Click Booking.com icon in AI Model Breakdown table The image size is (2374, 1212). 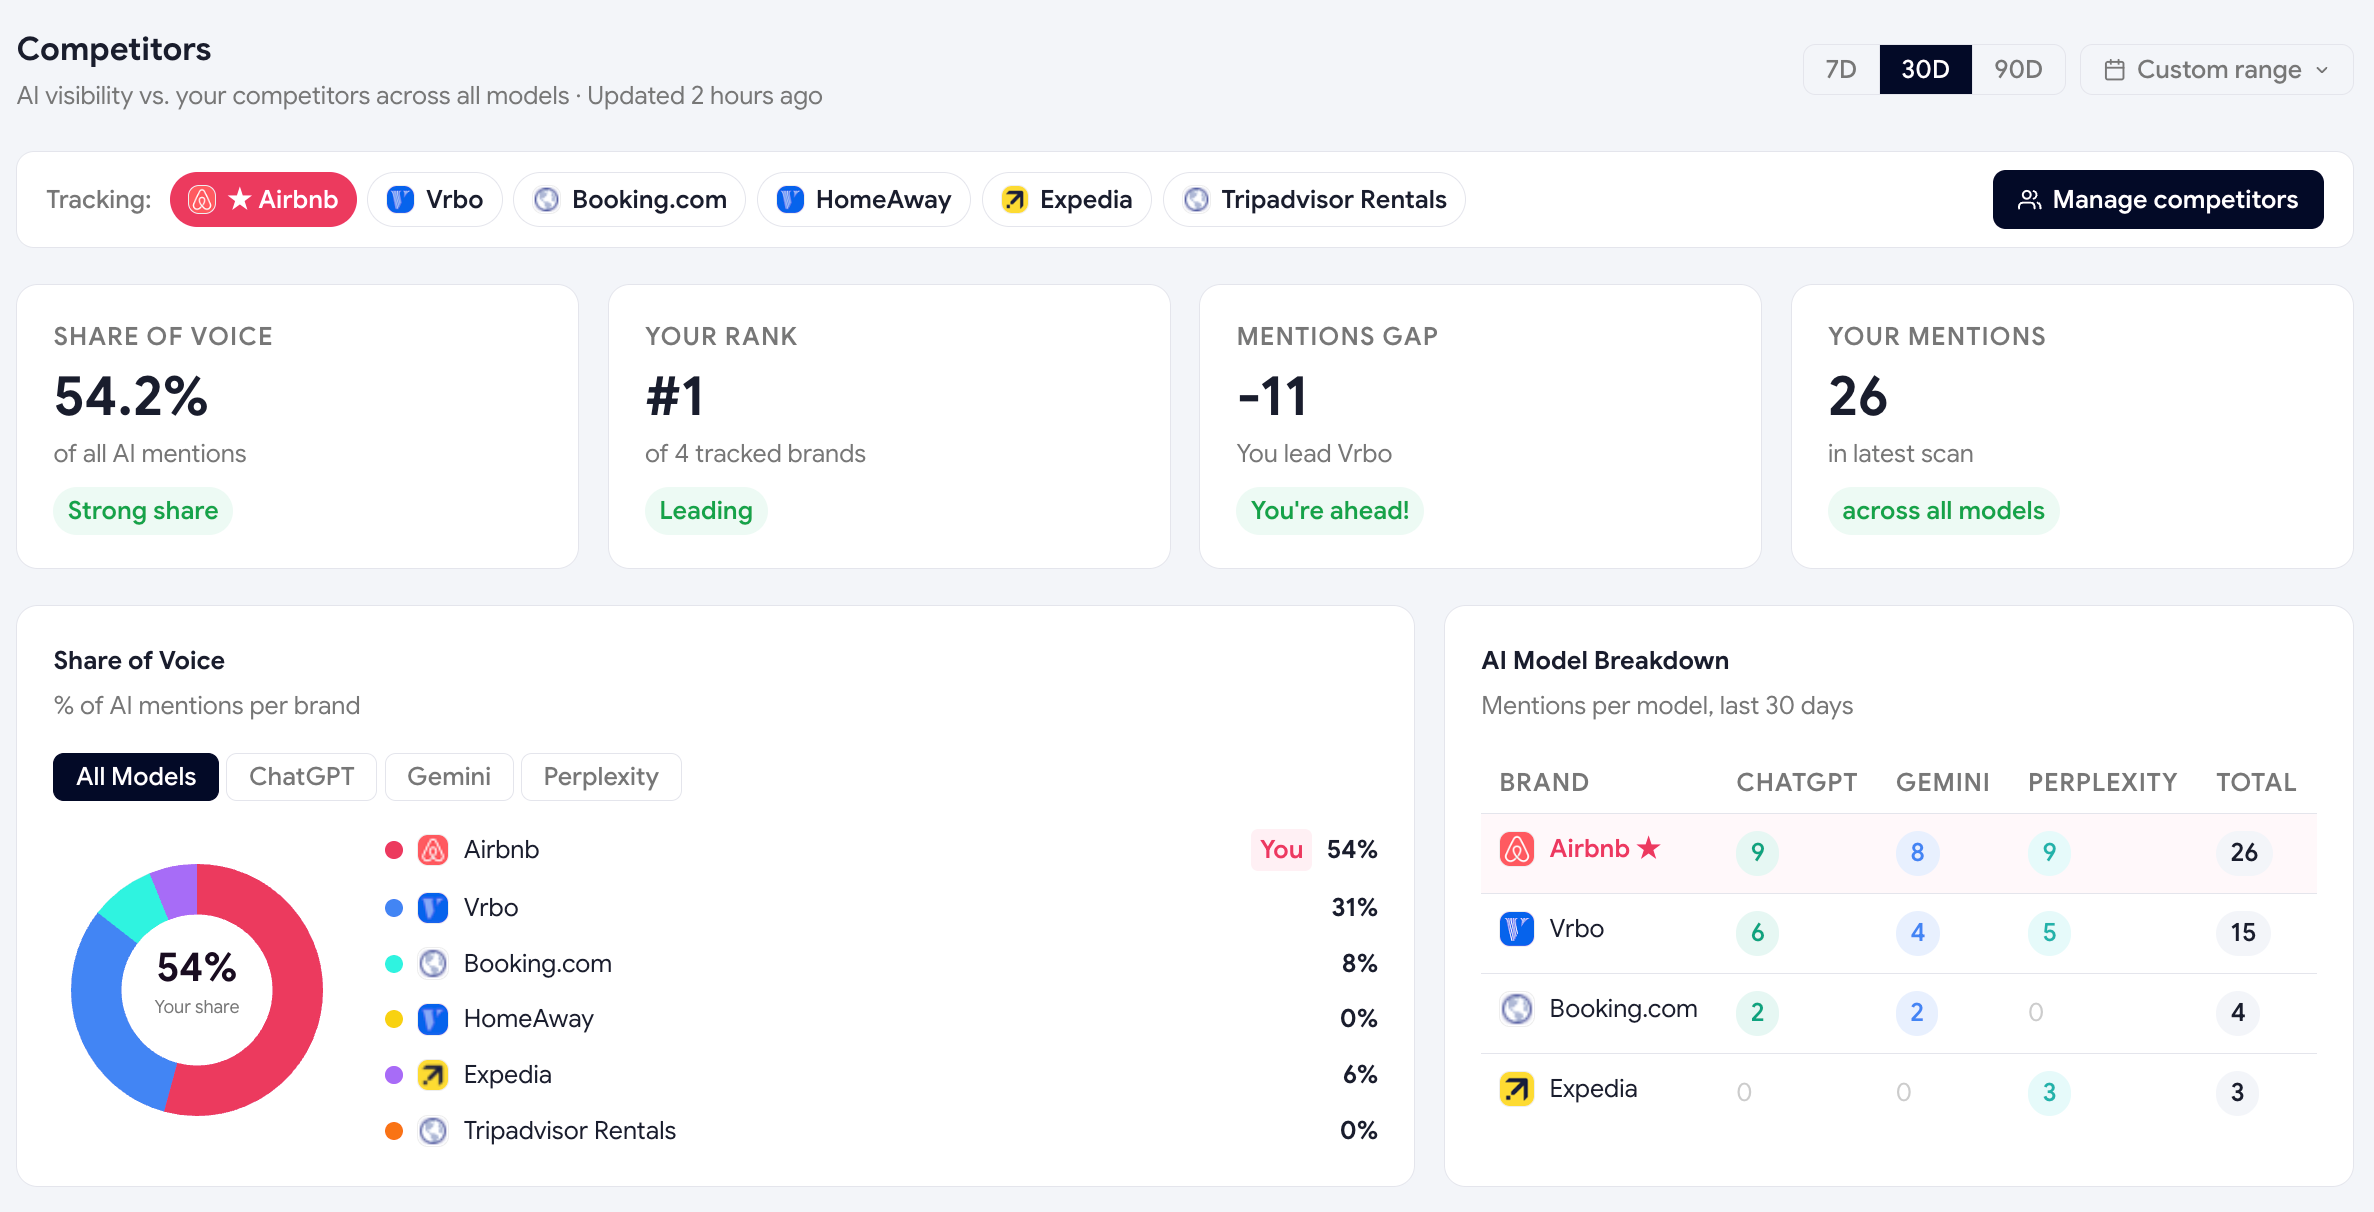[1517, 1009]
